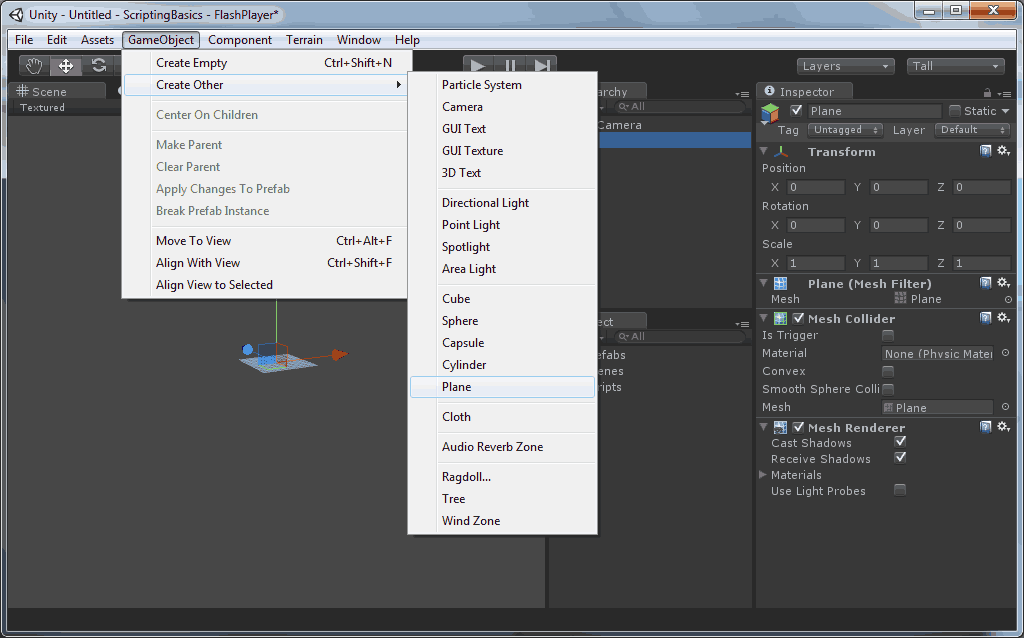Click Mesh Collider Material object picker circle
Image resolution: width=1024 pixels, height=638 pixels.
tap(1006, 353)
